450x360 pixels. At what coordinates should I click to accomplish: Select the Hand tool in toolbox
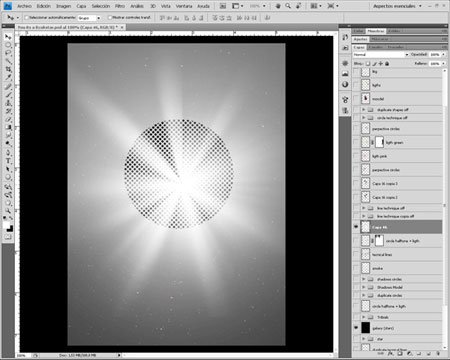(8, 203)
